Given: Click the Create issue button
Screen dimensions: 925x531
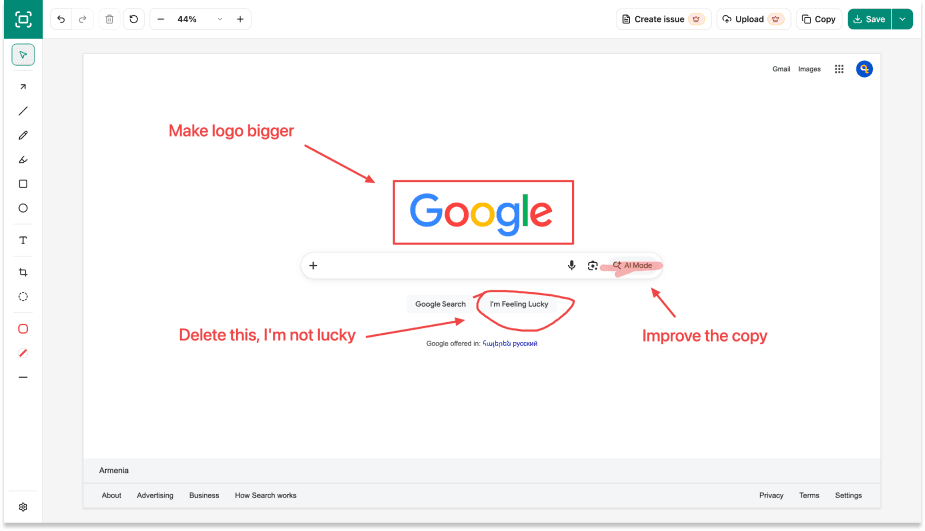Looking at the screenshot, I should 663,19.
